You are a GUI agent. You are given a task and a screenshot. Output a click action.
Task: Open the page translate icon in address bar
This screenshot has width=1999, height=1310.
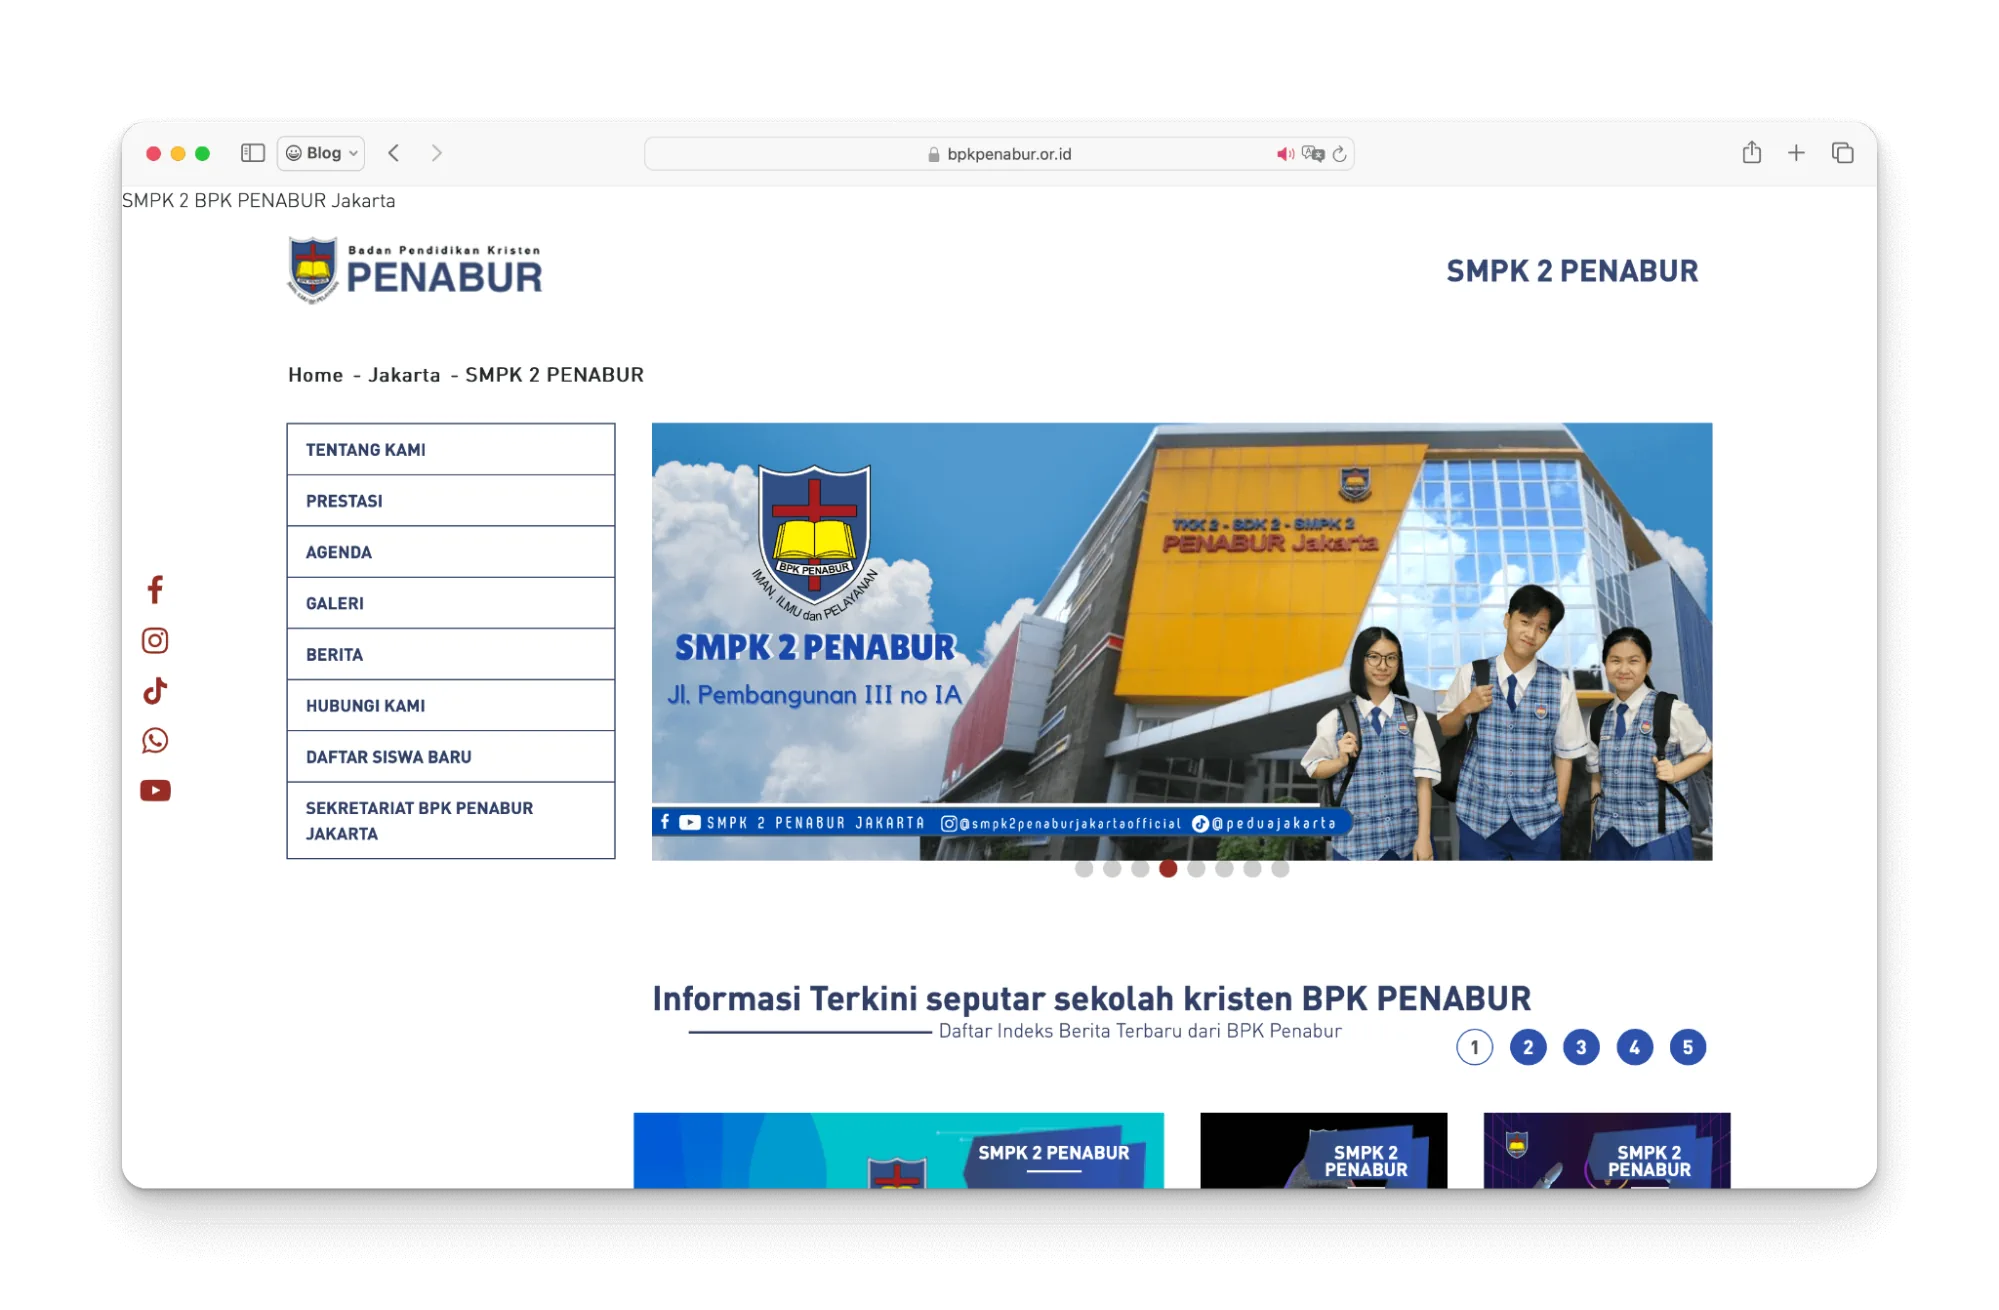point(1313,154)
